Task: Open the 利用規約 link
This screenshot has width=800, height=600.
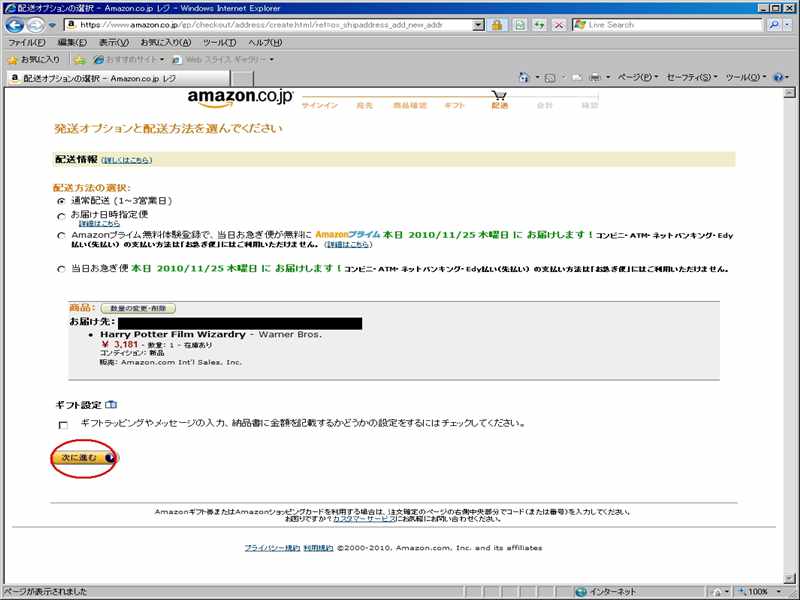Action: coord(318,548)
